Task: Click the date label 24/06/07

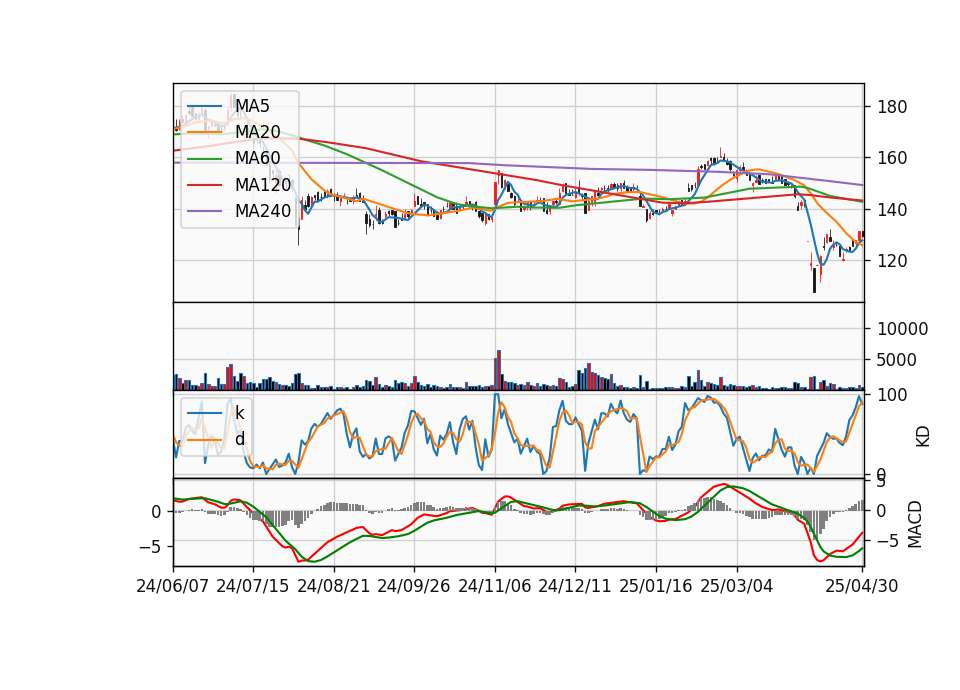Action: (x=173, y=586)
